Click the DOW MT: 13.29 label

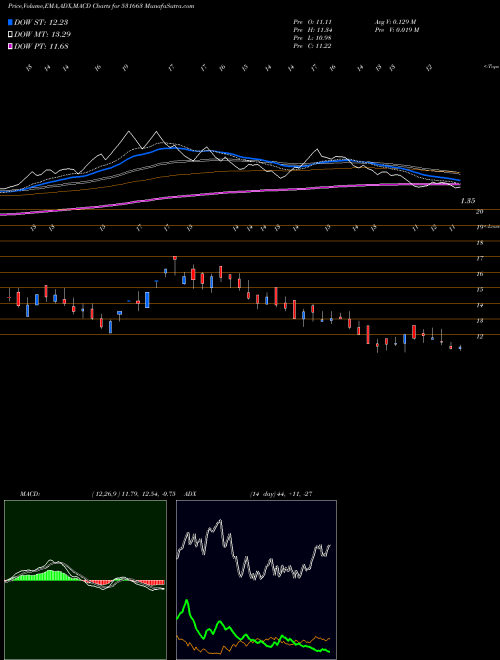(x=43, y=35)
